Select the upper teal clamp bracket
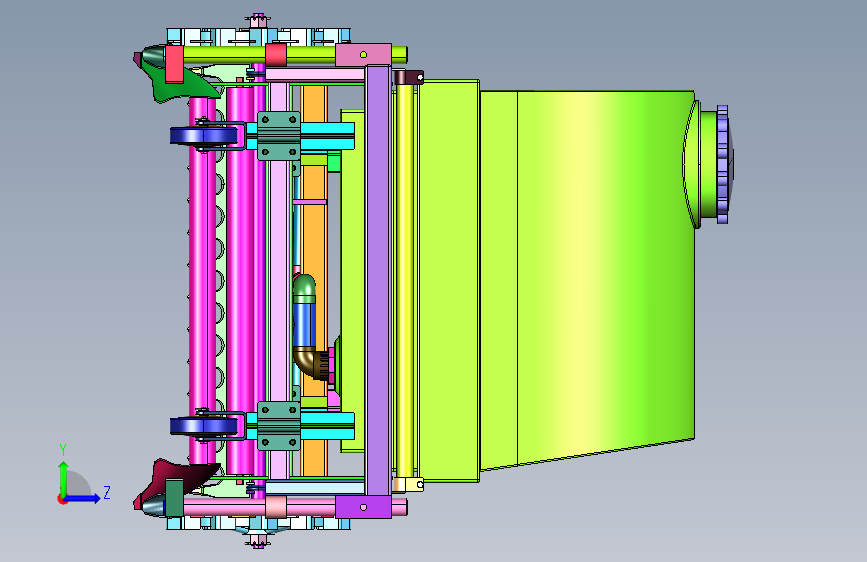 [x=279, y=136]
